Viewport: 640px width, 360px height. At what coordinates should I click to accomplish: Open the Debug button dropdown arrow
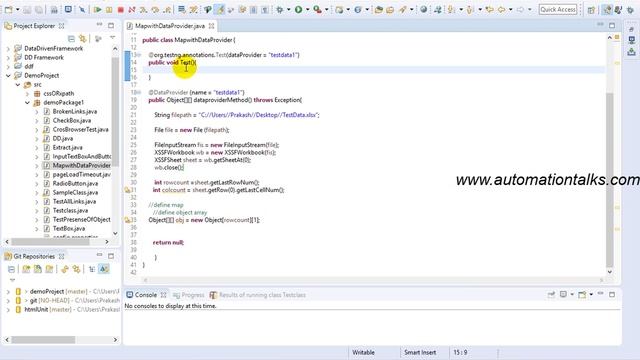point(289,9)
